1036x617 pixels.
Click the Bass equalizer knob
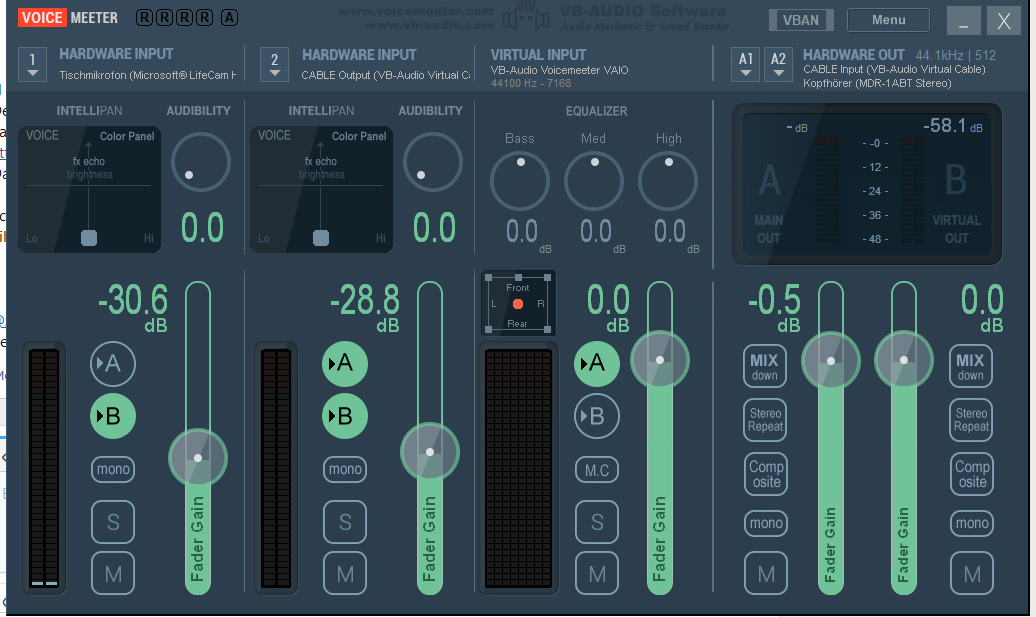tap(520, 181)
